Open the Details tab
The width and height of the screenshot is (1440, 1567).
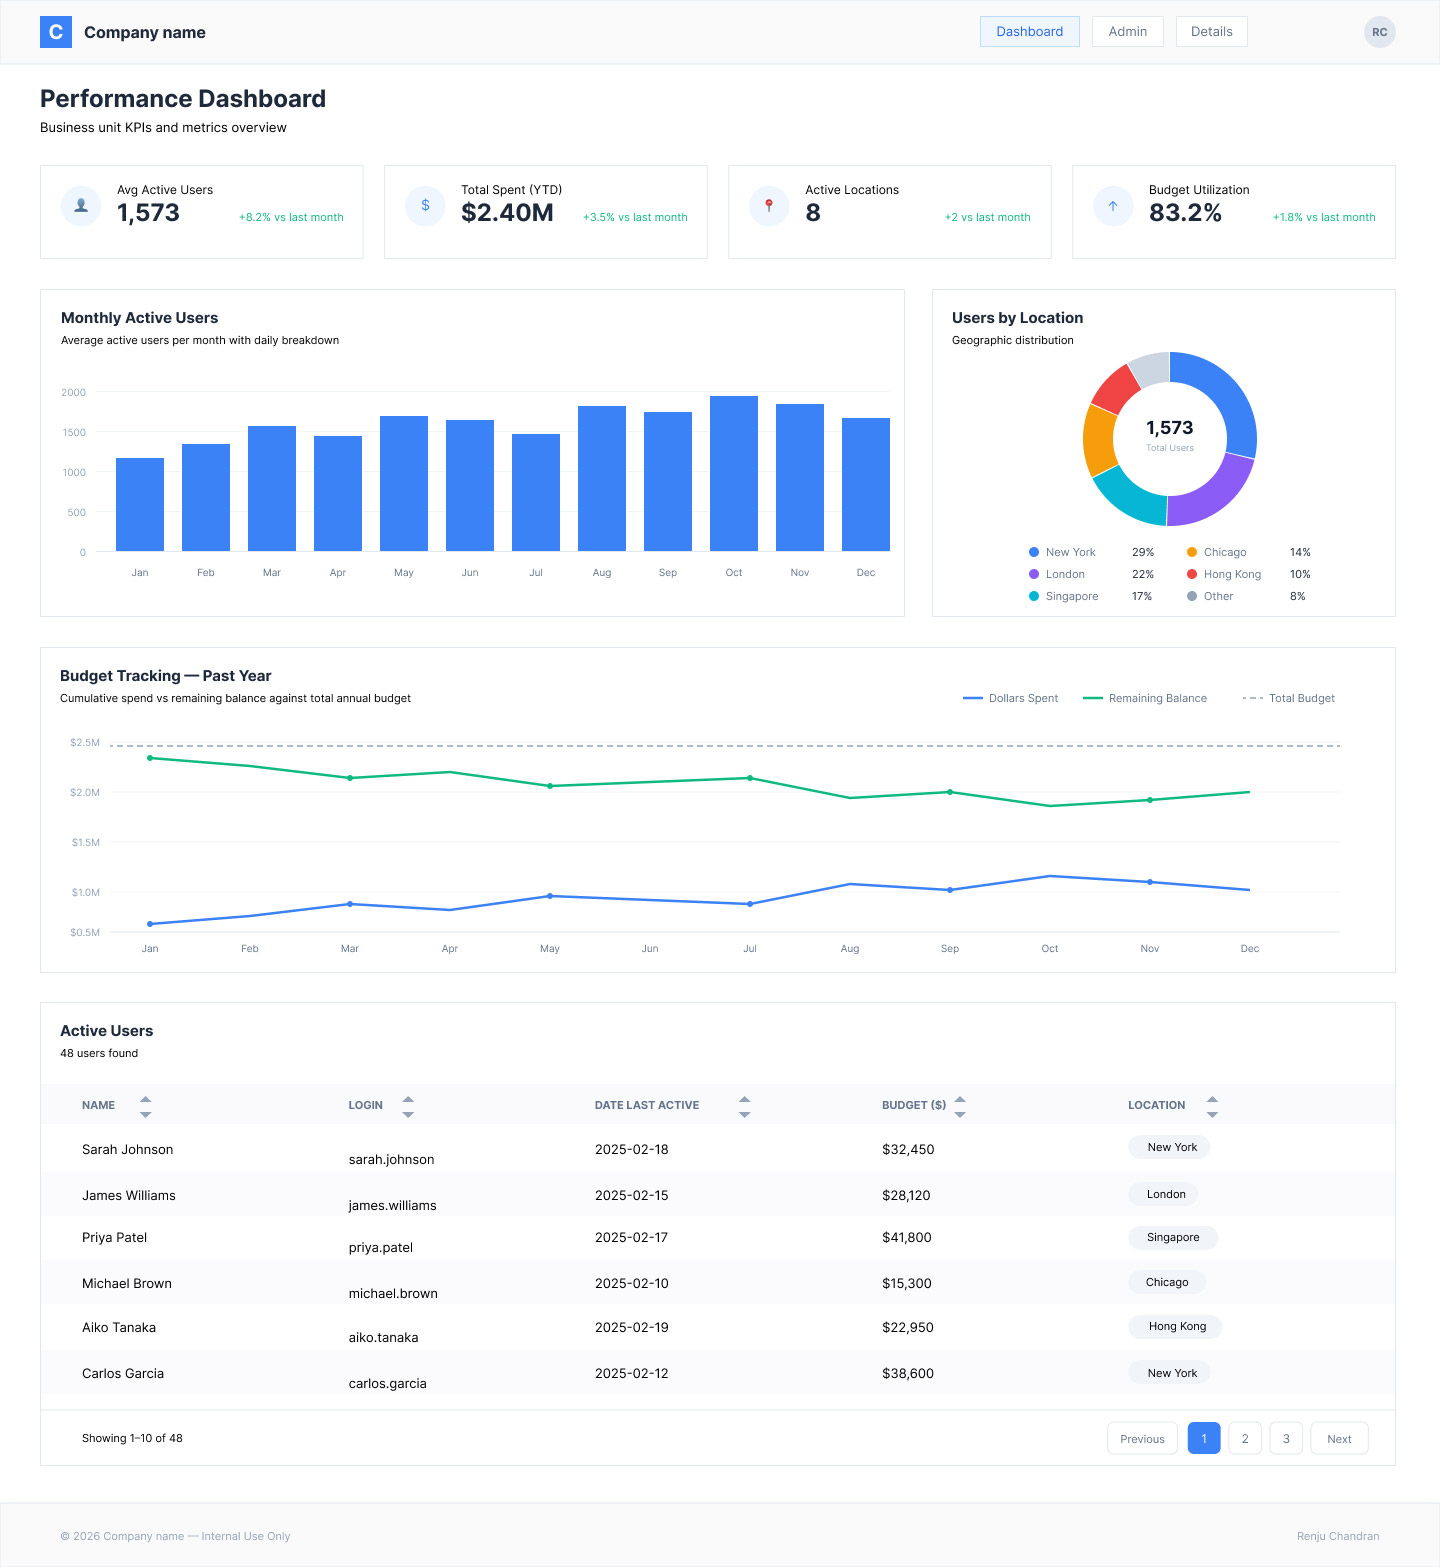click(1211, 31)
